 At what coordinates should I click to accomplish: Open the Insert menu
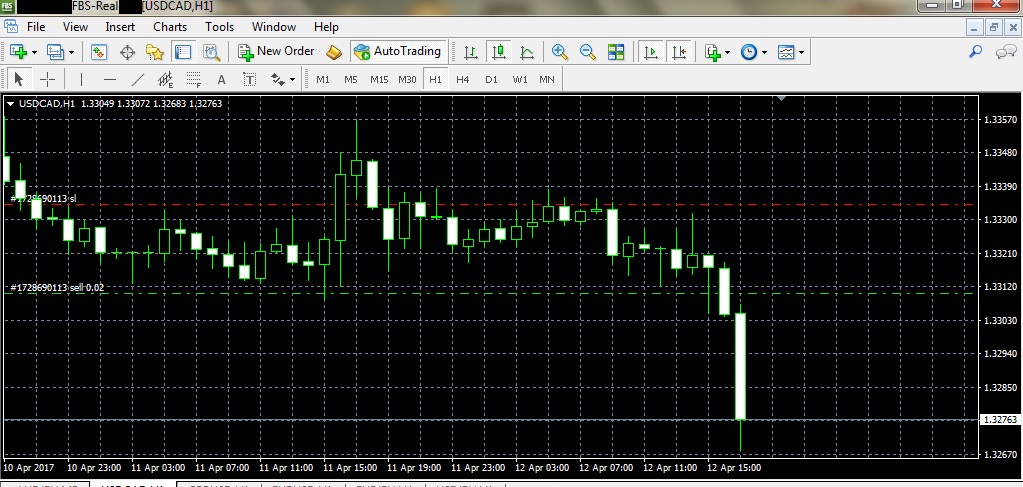point(120,27)
